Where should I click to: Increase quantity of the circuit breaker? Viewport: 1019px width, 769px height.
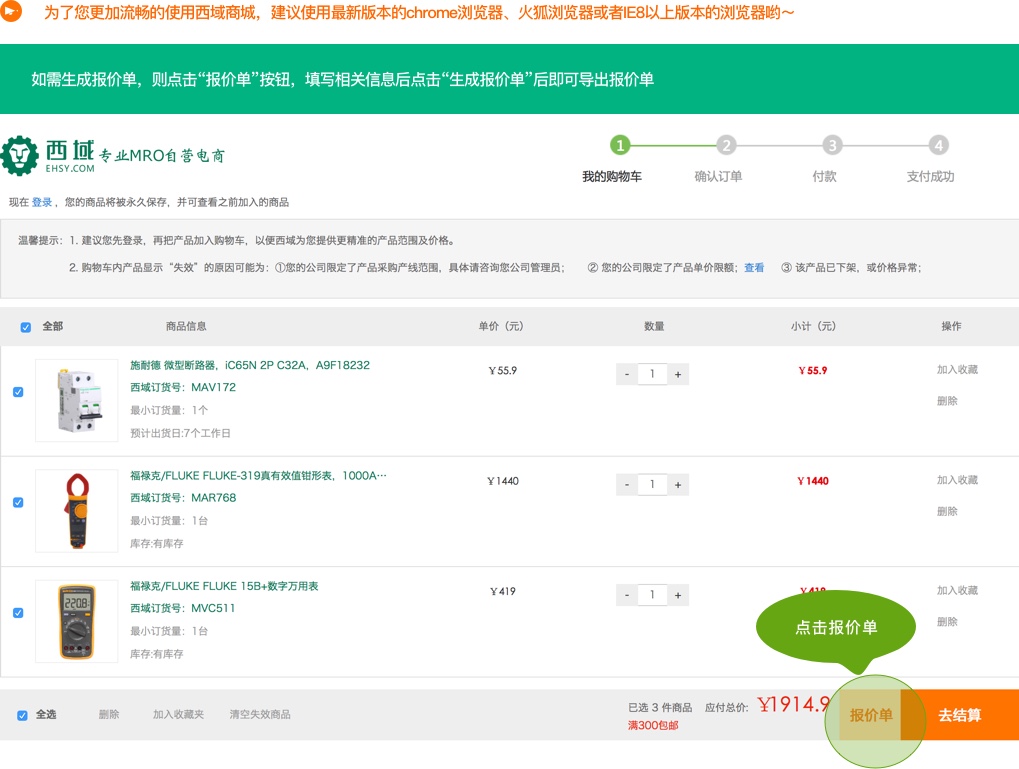click(x=678, y=374)
